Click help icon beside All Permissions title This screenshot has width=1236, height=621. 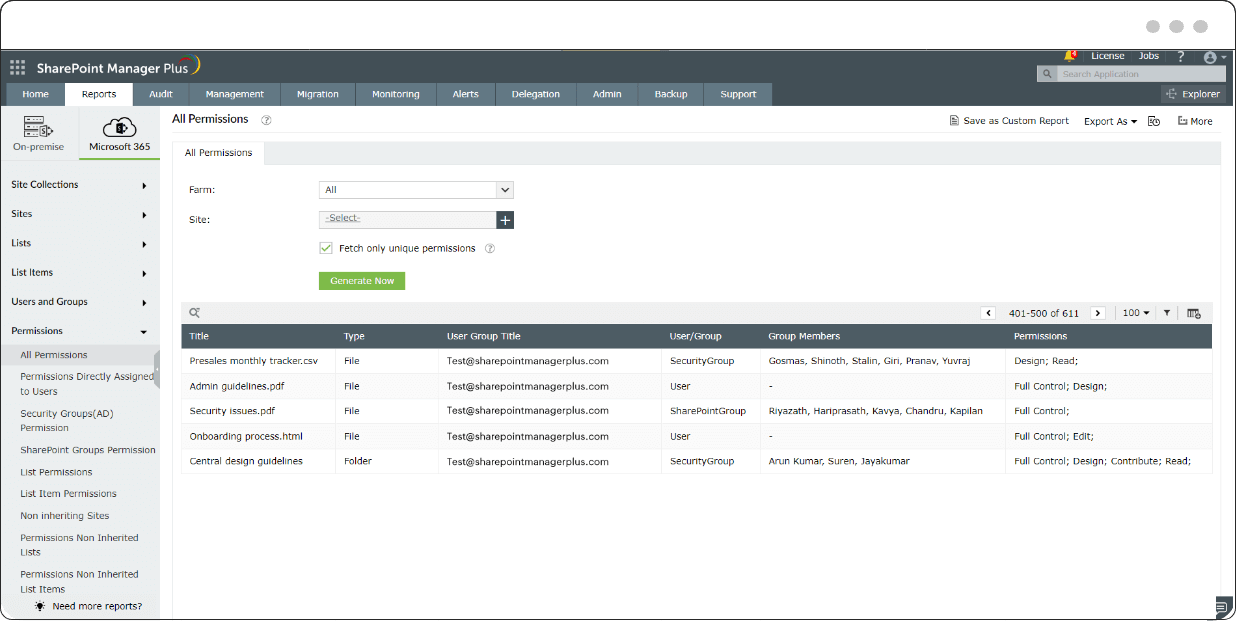click(x=266, y=120)
